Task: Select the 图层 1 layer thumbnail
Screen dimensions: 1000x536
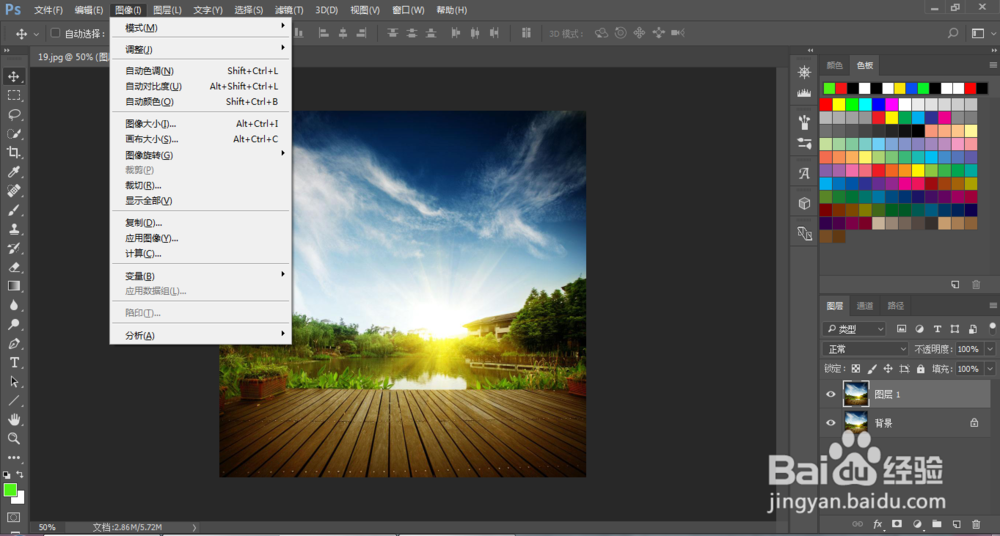Action: (x=855, y=394)
